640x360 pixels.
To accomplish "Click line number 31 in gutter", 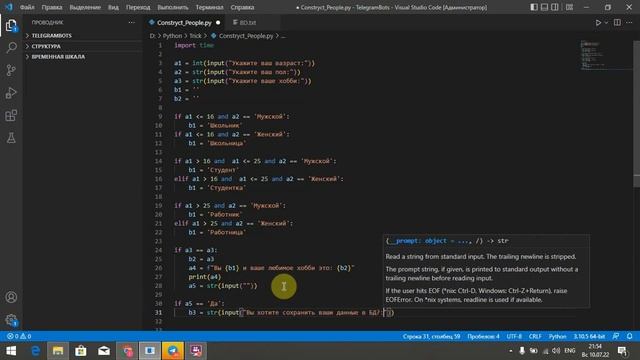I will [x=158, y=313].
